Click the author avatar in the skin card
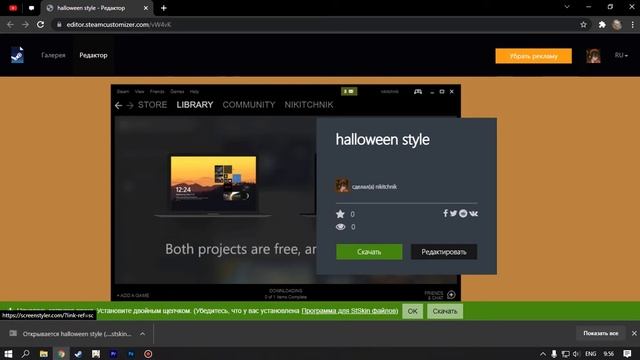Image resolution: width=640 pixels, height=360 pixels. point(342,186)
